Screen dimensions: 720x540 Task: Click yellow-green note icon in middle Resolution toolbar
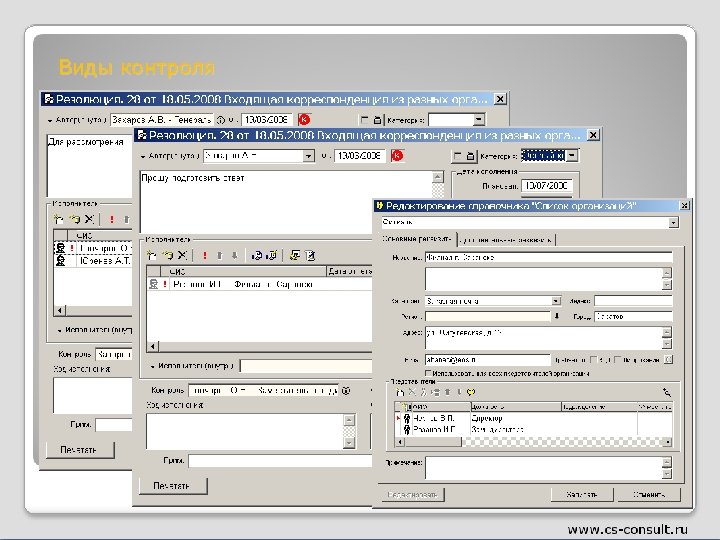click(x=294, y=255)
